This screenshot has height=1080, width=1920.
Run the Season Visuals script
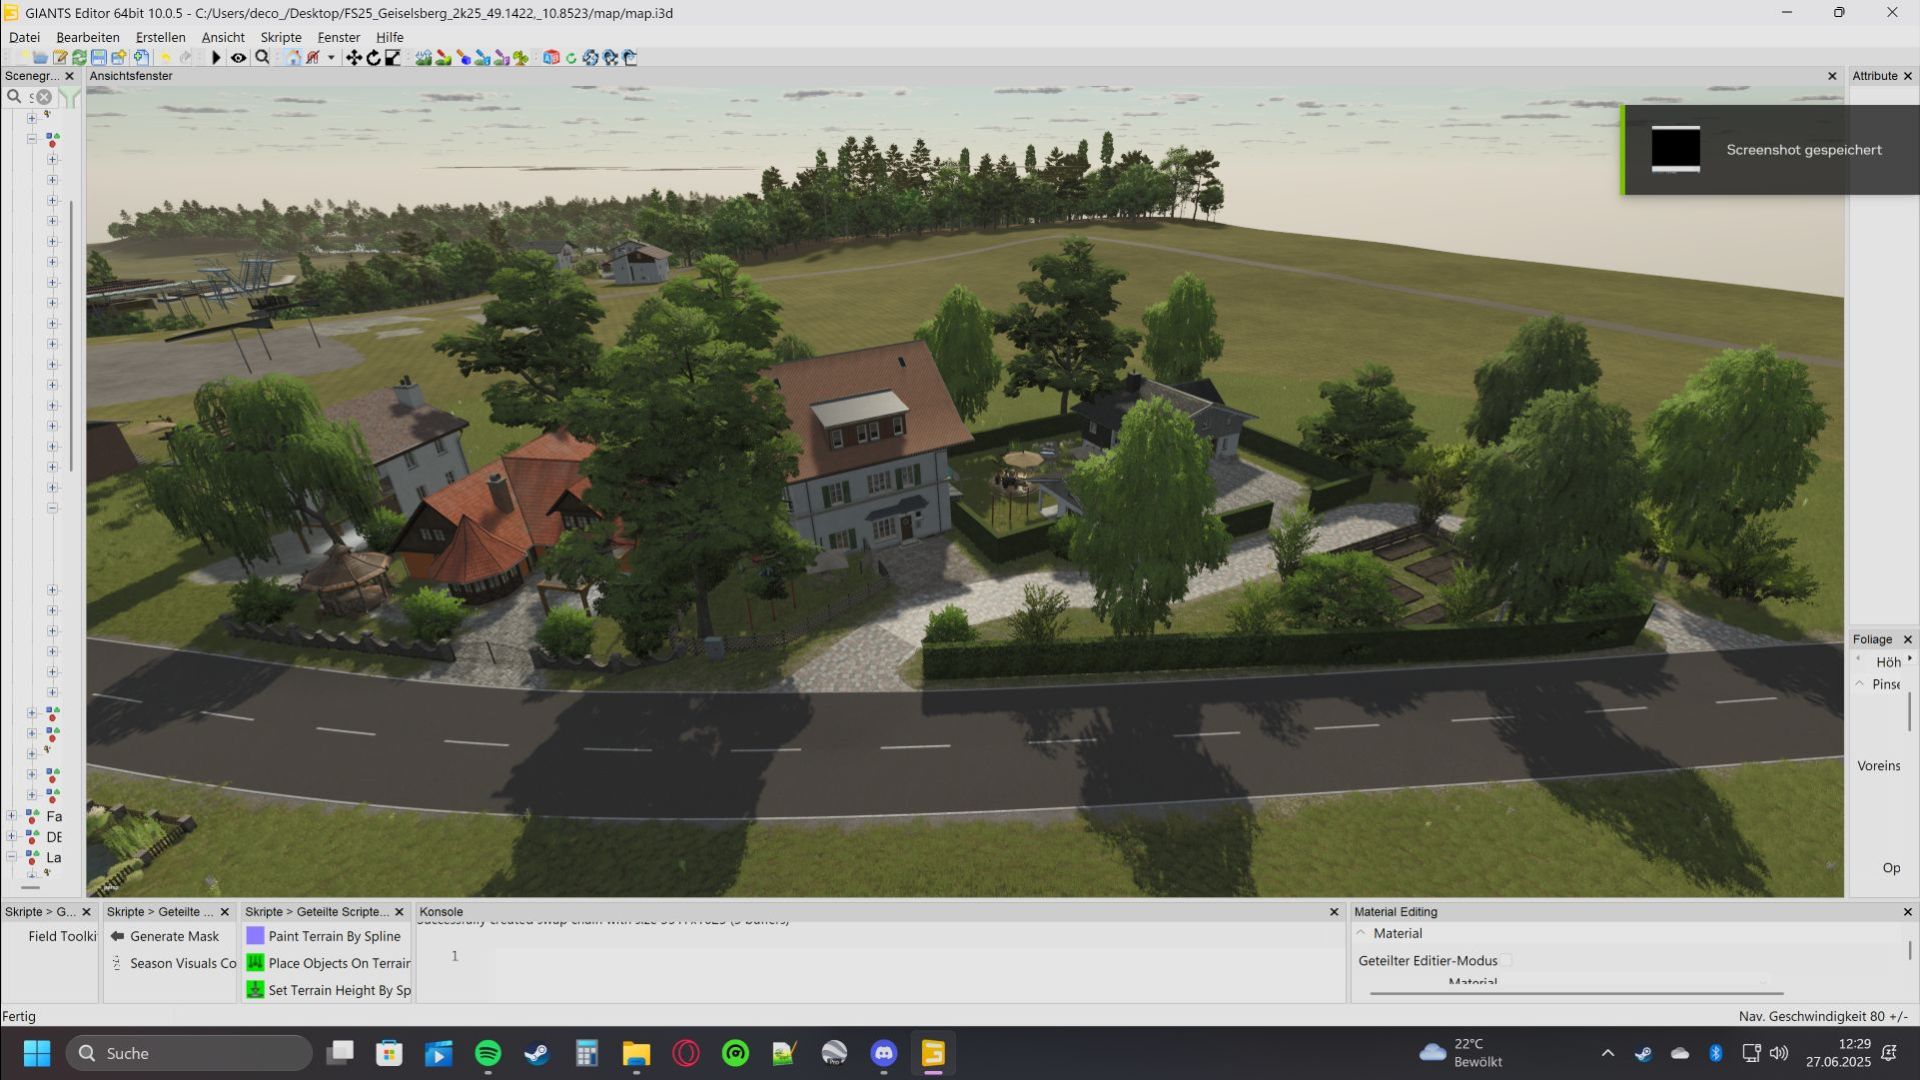(173, 963)
